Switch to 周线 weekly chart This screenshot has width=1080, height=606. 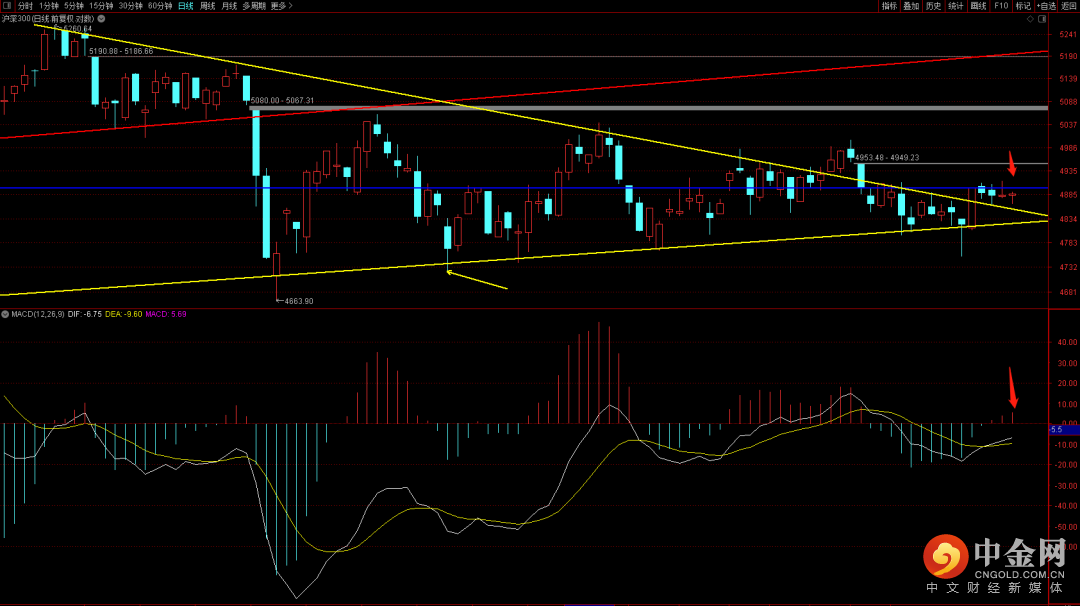tap(207, 6)
